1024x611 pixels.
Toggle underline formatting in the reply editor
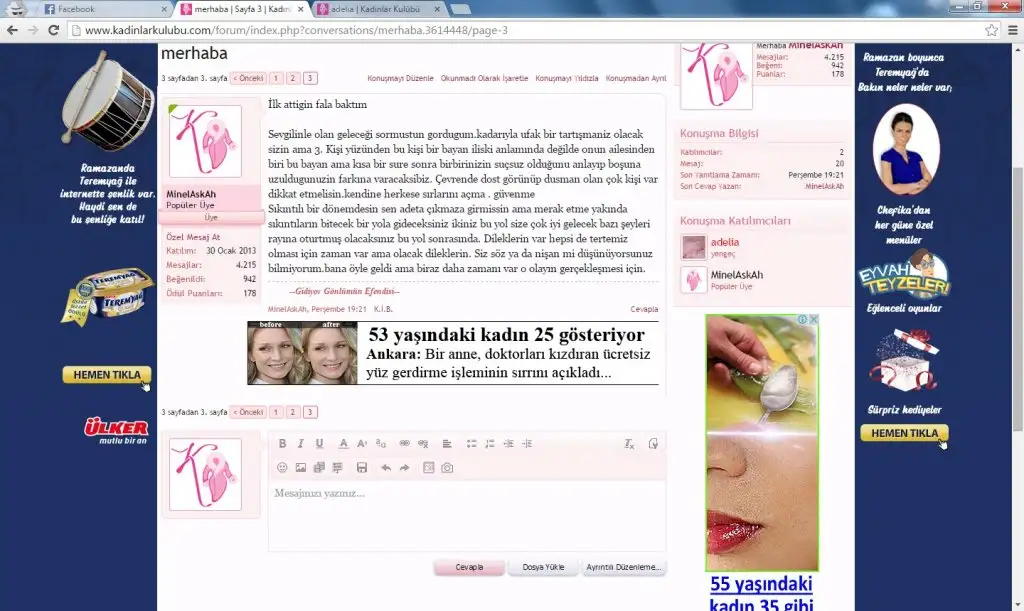click(x=320, y=444)
